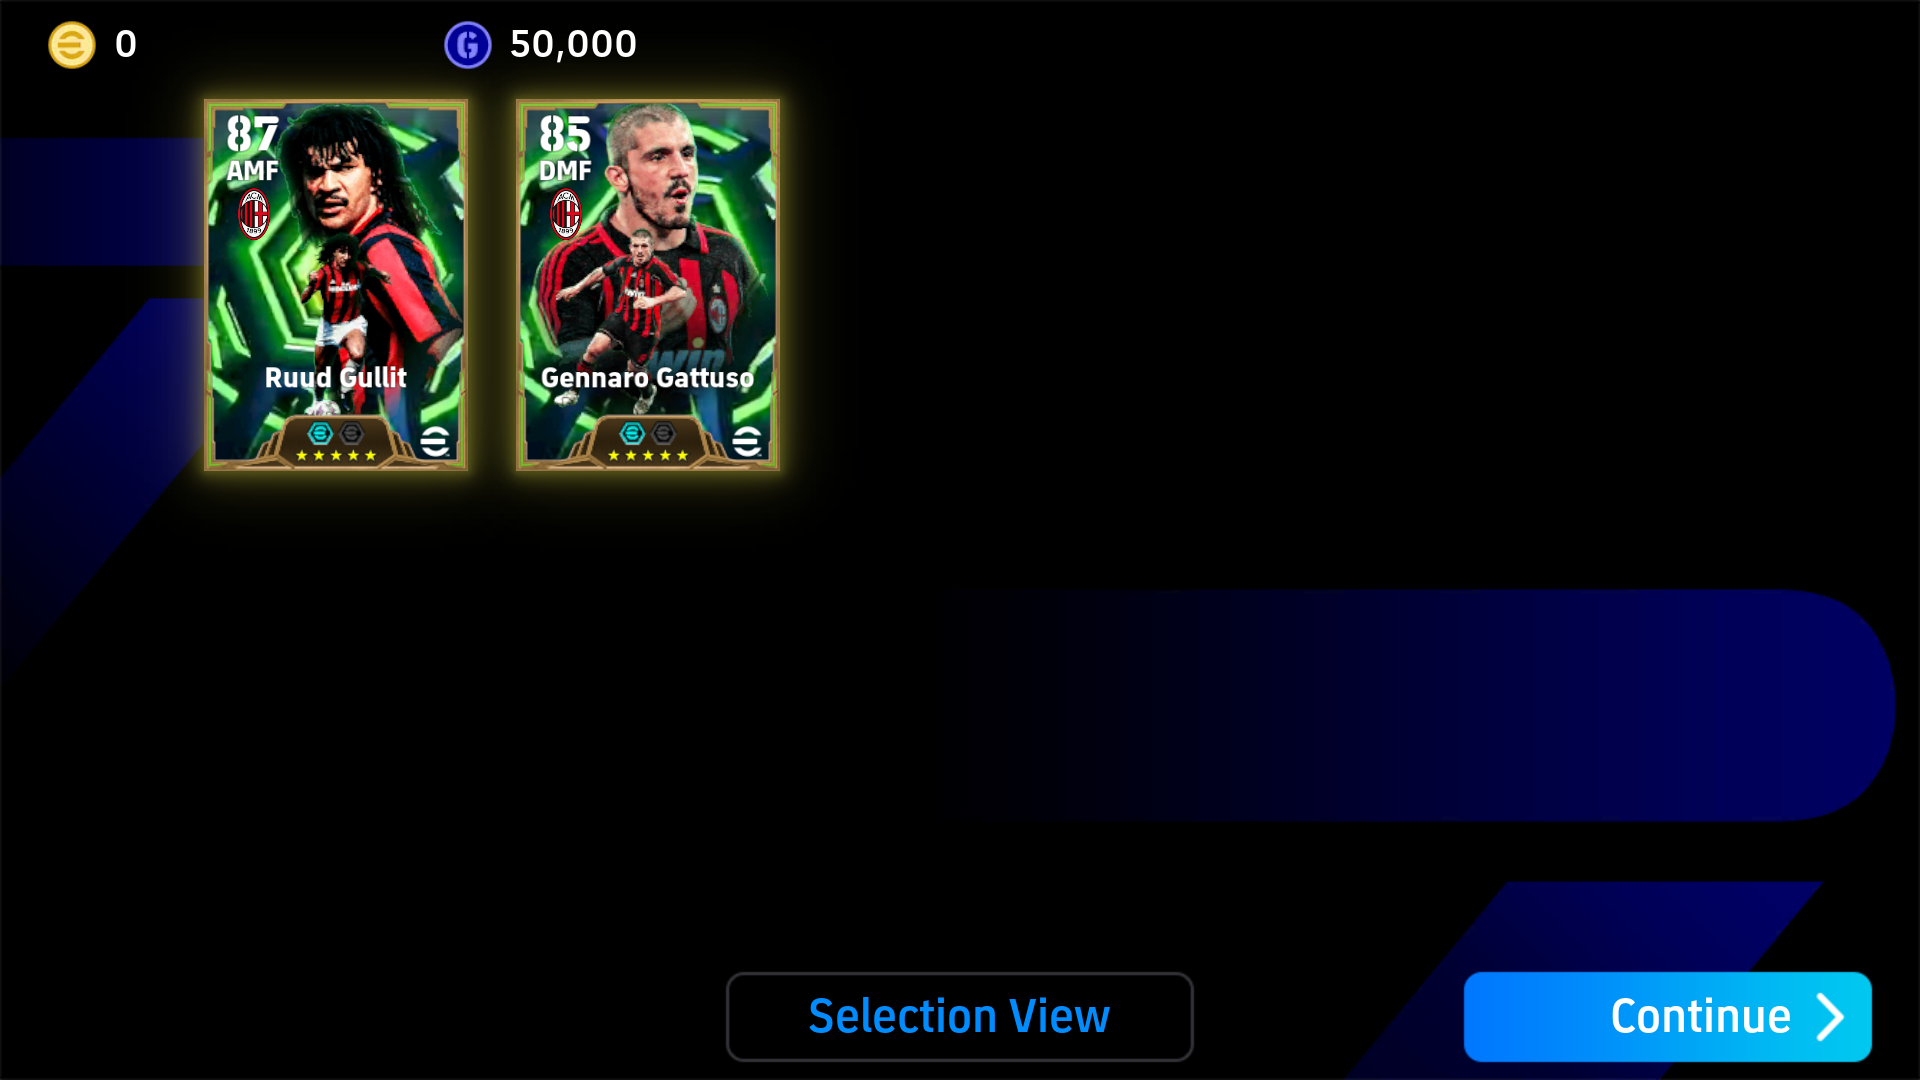The image size is (1920, 1080).
Task: Tap the five-star rarity row on Gullit card
Action: point(336,456)
